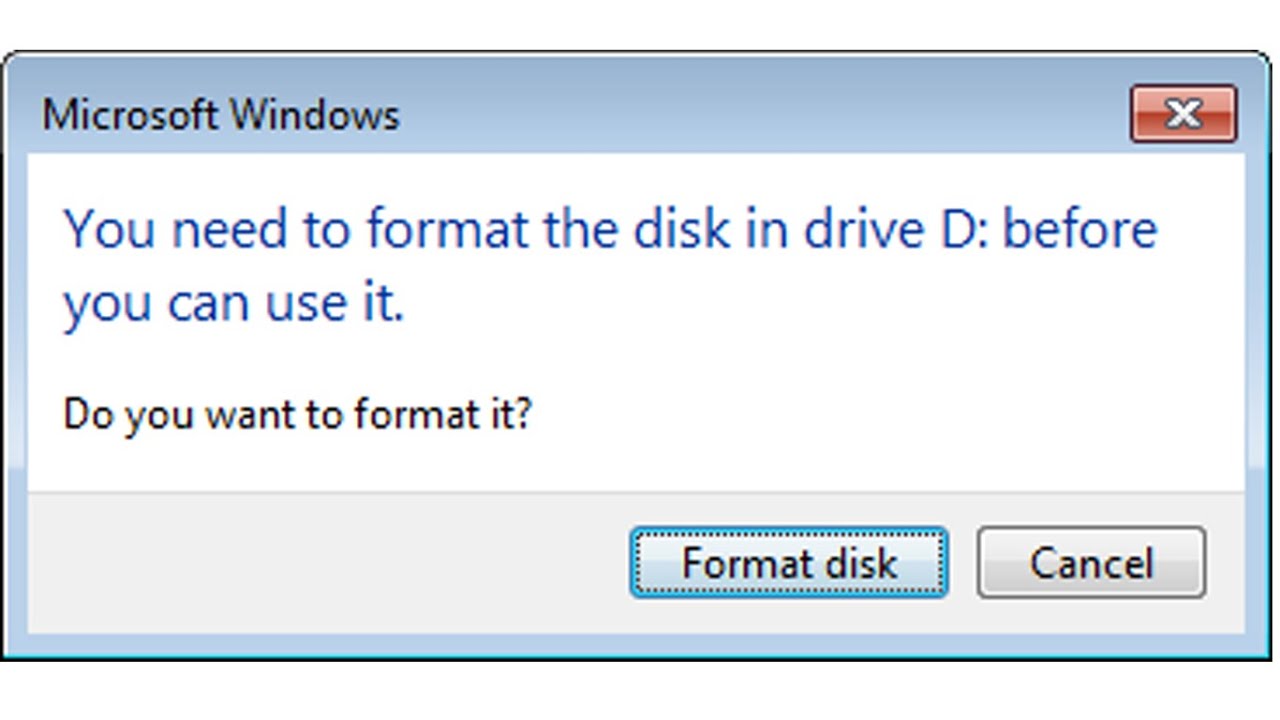The image size is (1280, 720).
Task: Click the word 'Microsoft' in title bar
Action: coord(129,115)
